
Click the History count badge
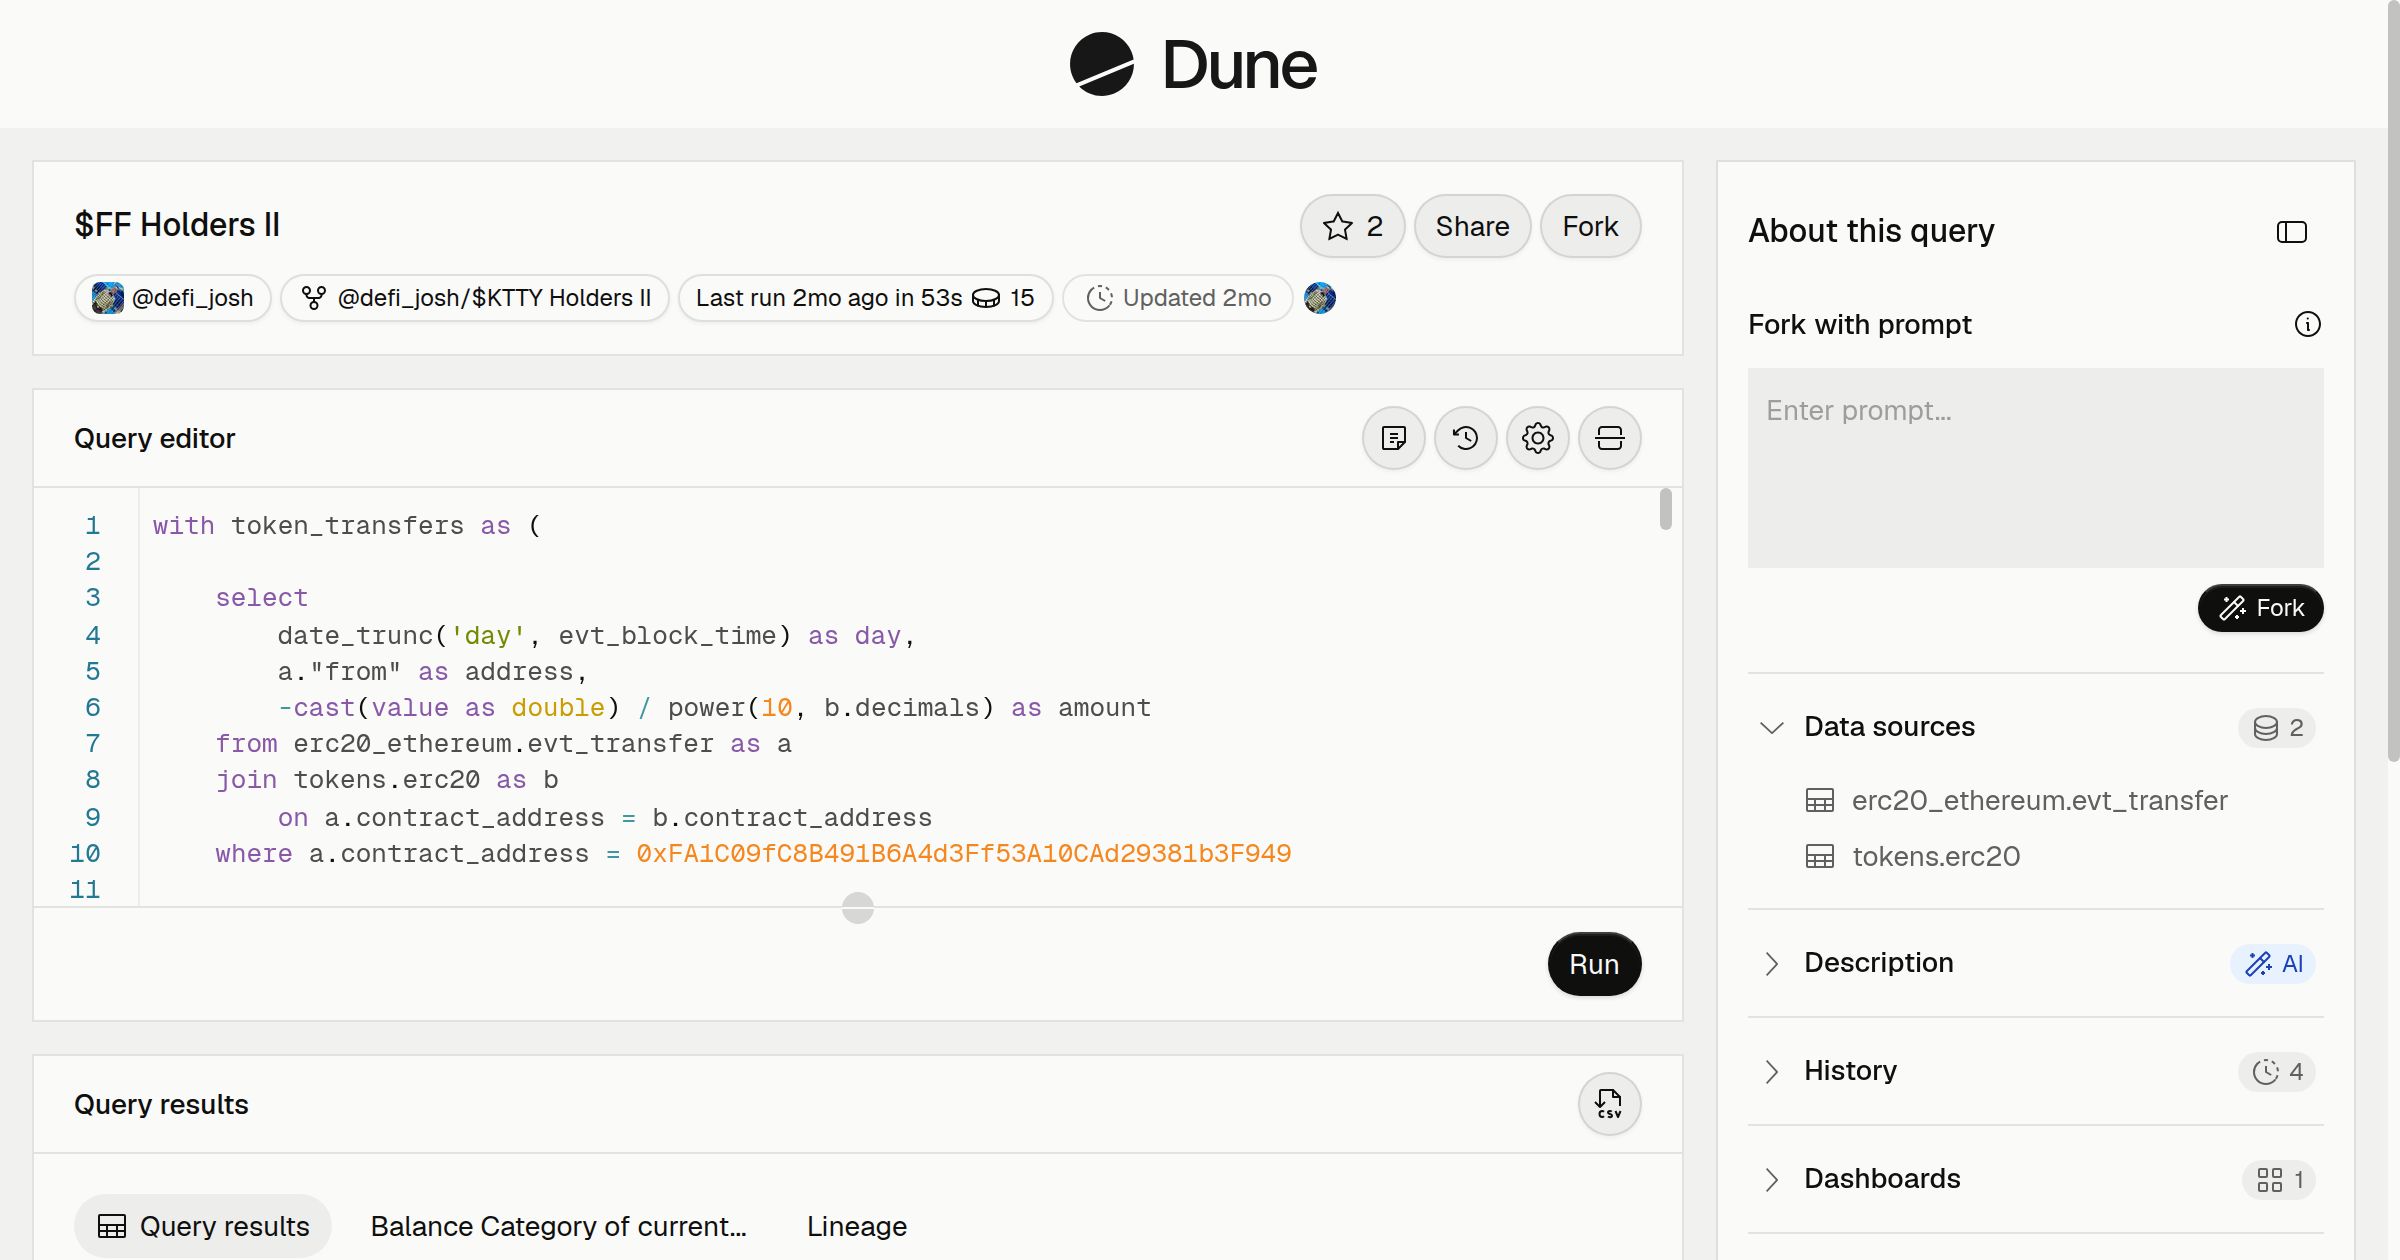click(2277, 1072)
